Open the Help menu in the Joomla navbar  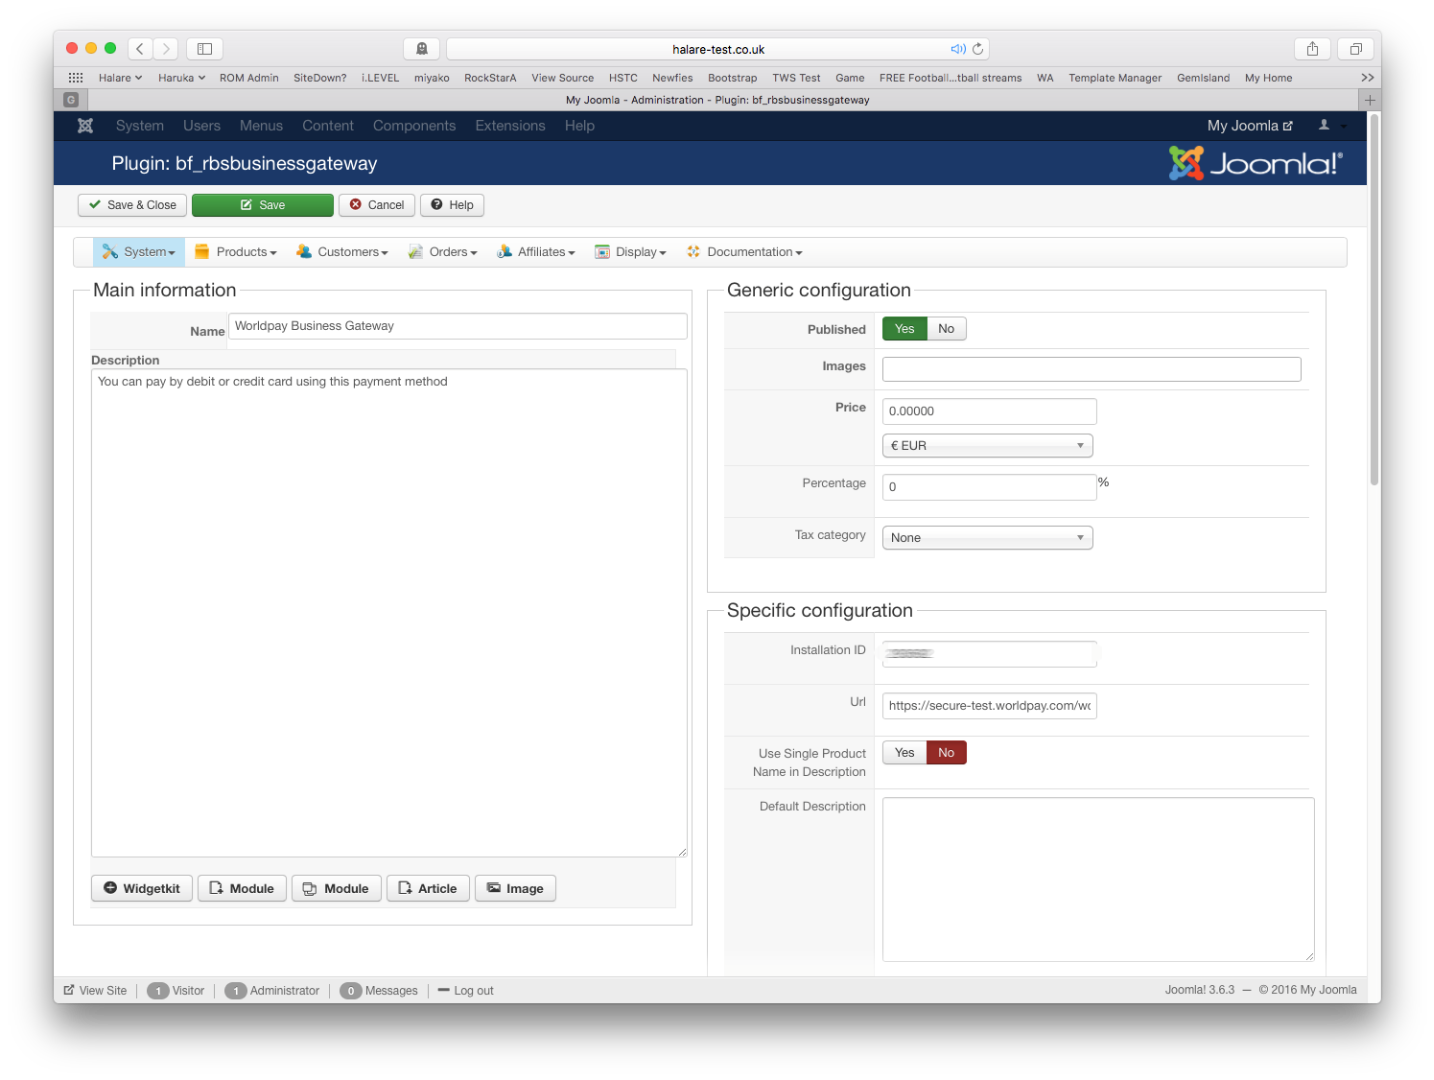(x=579, y=126)
